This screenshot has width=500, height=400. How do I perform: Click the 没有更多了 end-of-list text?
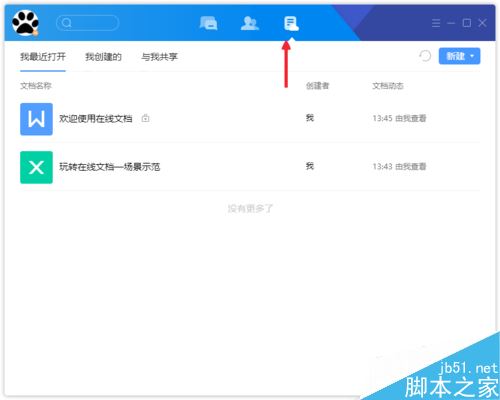click(x=250, y=209)
